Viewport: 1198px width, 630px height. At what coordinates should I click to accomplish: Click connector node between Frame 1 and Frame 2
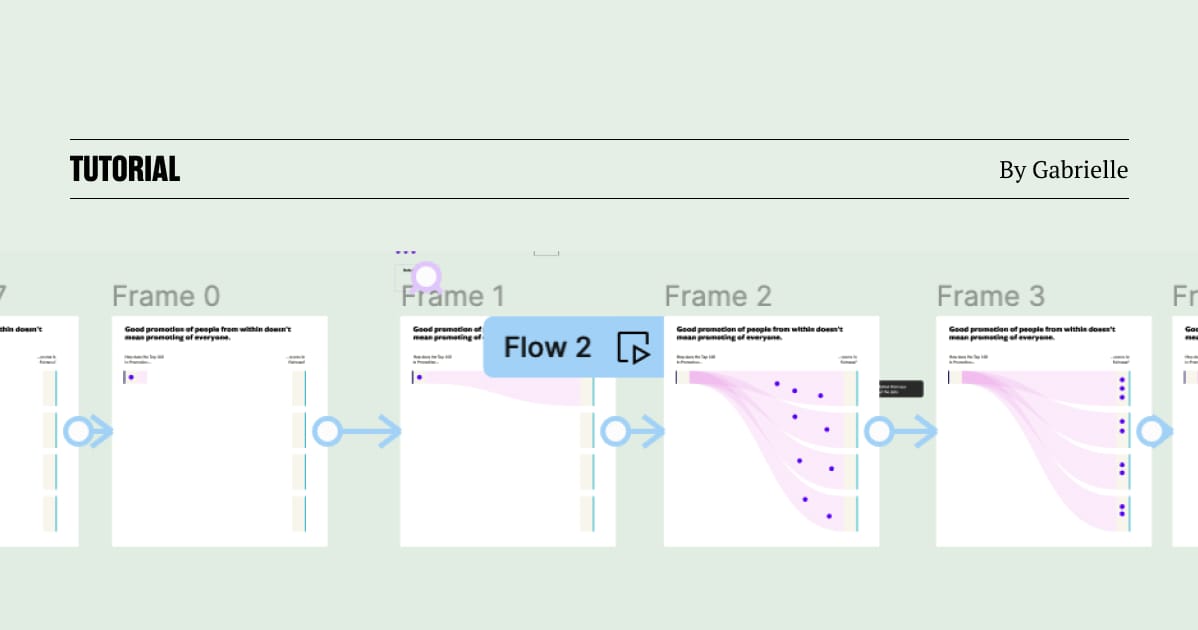(x=615, y=431)
